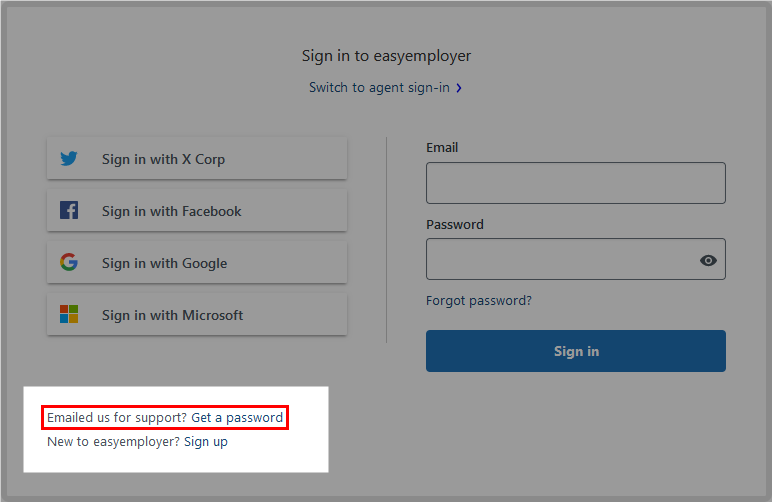The width and height of the screenshot is (772, 502).
Task: Follow the Sign up link
Action: point(206,441)
